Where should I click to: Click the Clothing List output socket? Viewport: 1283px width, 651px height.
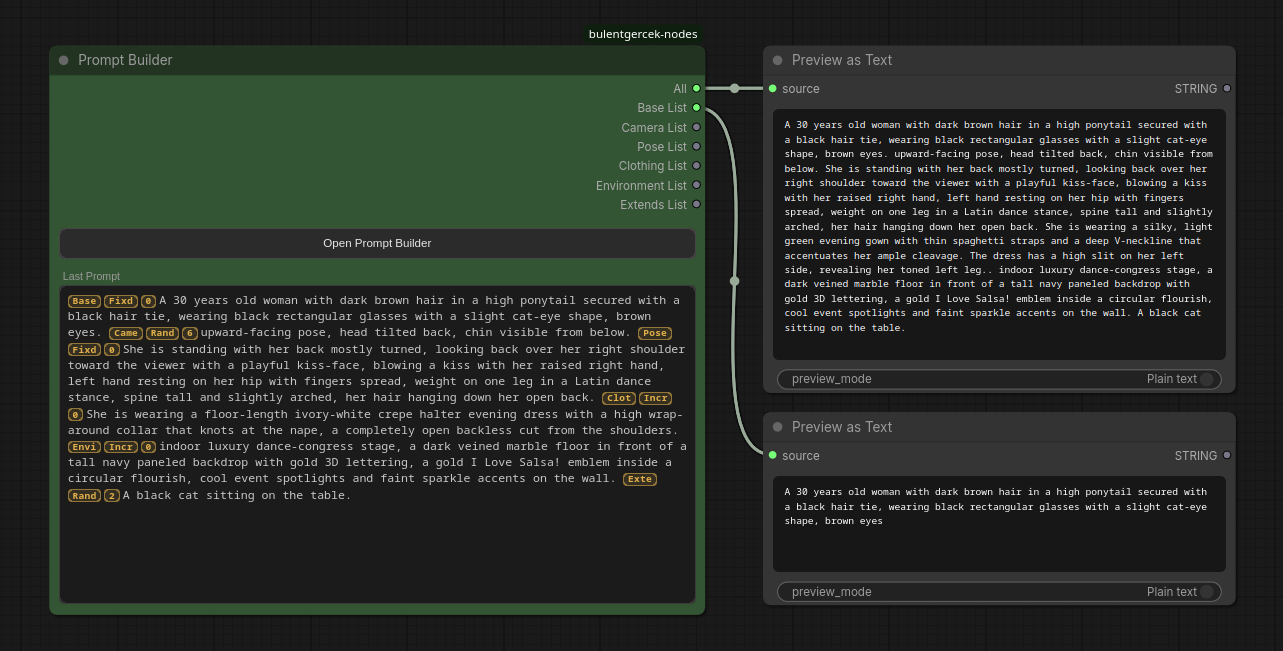(x=697, y=166)
